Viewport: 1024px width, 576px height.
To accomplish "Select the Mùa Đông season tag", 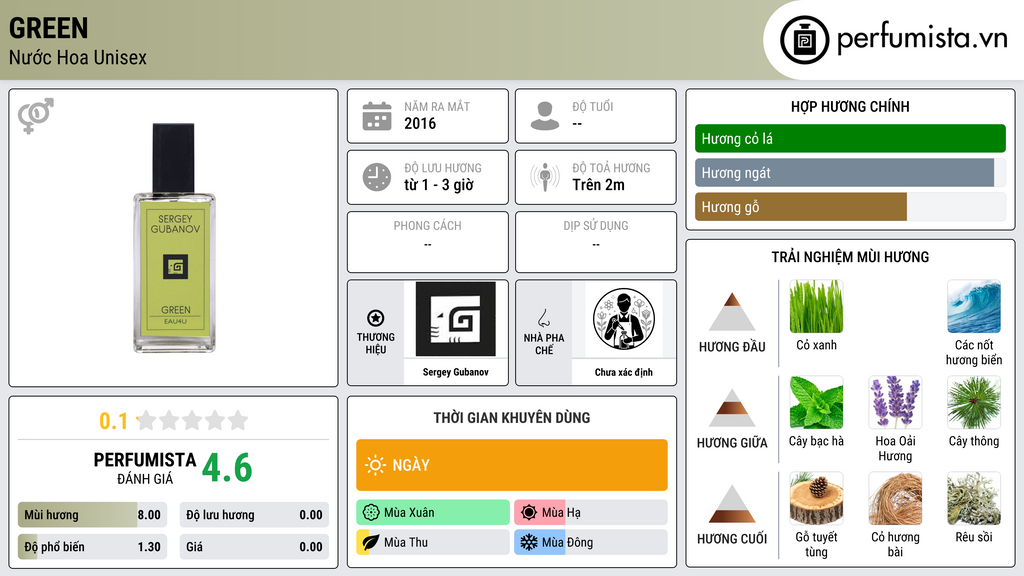I will click(590, 543).
